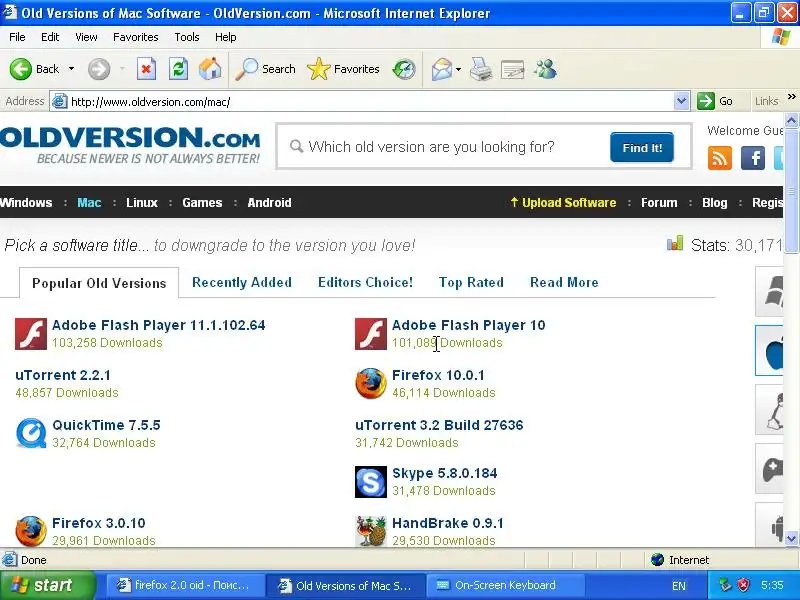Stop page loading with red X icon
This screenshot has width=800, height=600.
click(146, 69)
